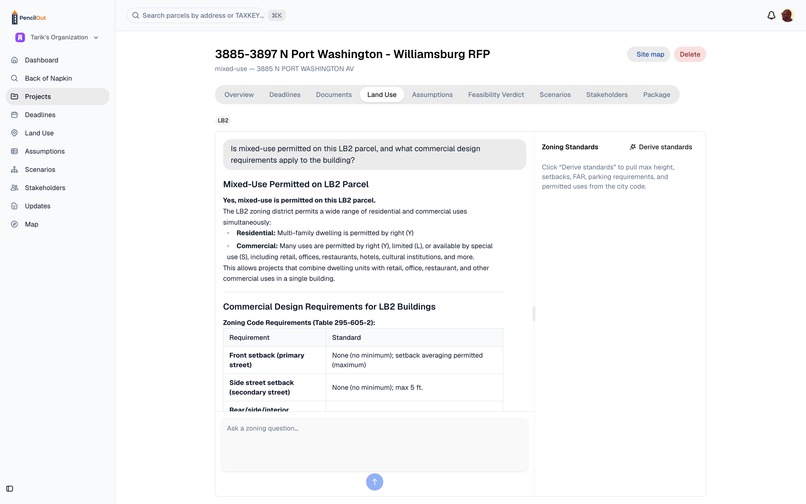Open the Package tab
This screenshot has width=806, height=504.
656,95
